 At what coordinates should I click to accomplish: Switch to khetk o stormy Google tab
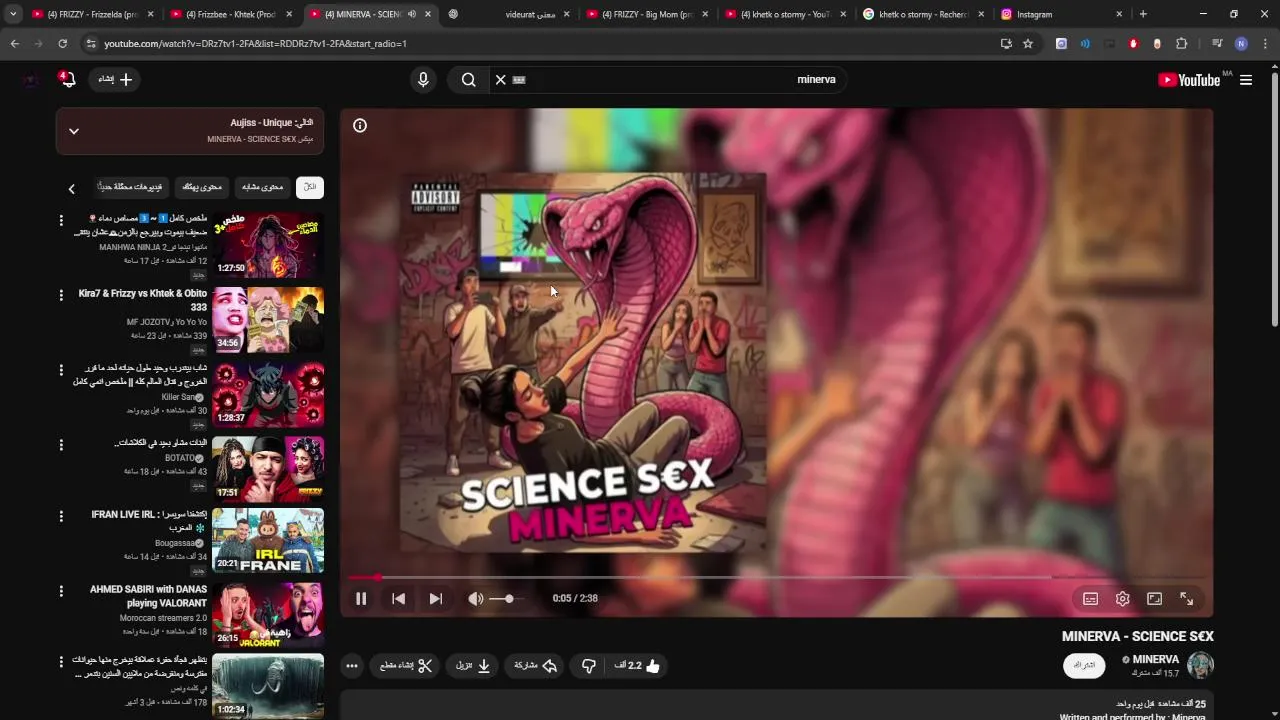924,14
